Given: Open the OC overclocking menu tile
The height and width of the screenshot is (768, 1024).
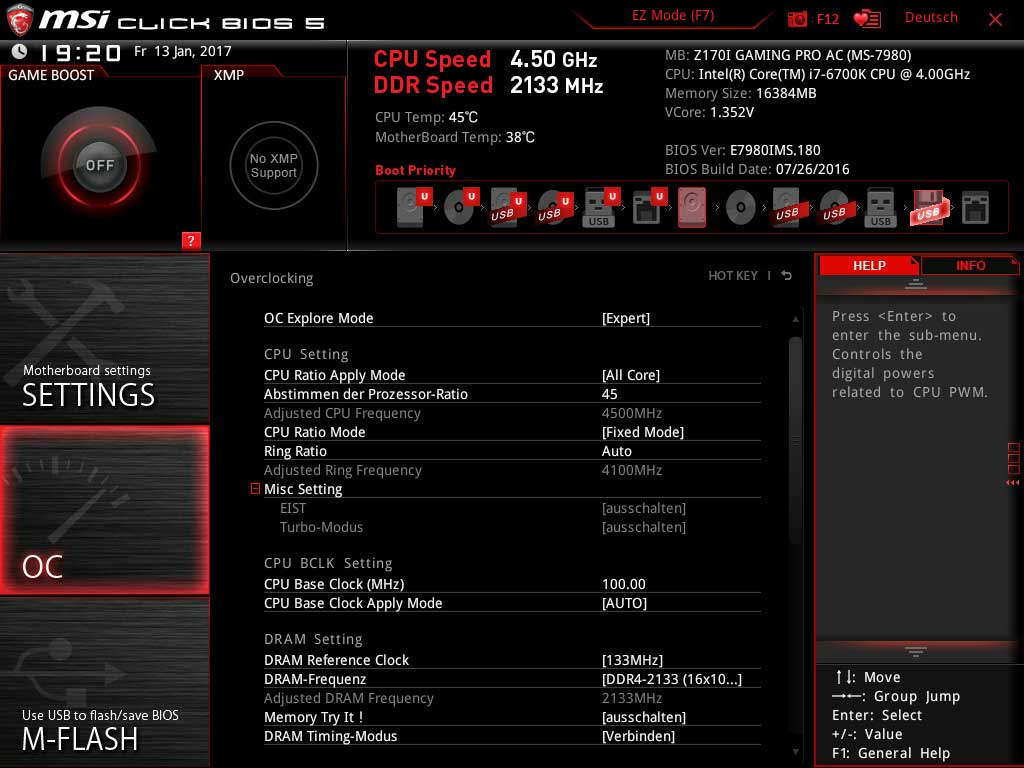Looking at the screenshot, I should [x=104, y=510].
